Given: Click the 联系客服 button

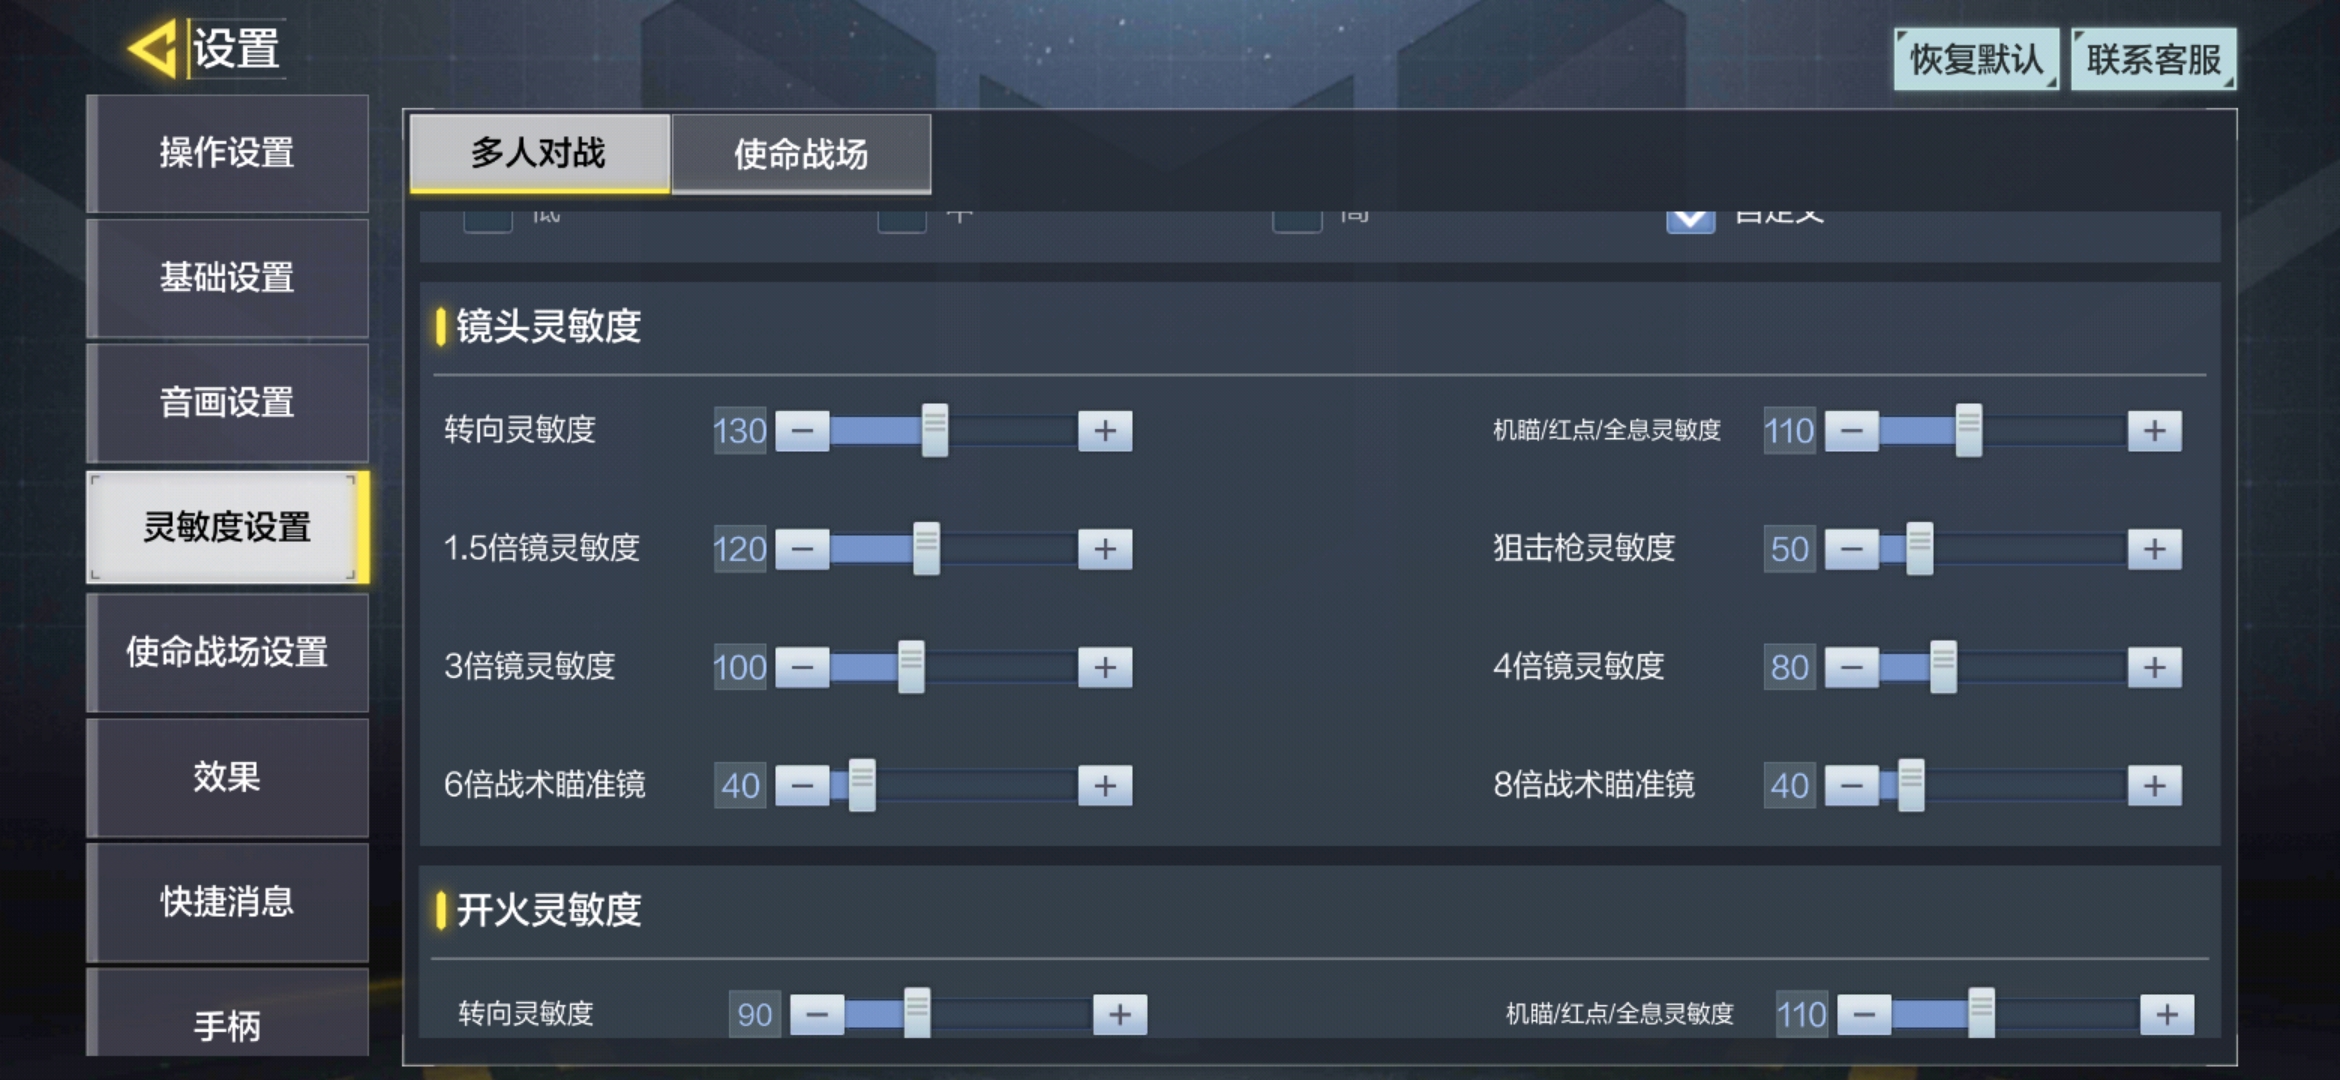Looking at the screenshot, I should tap(2153, 59).
